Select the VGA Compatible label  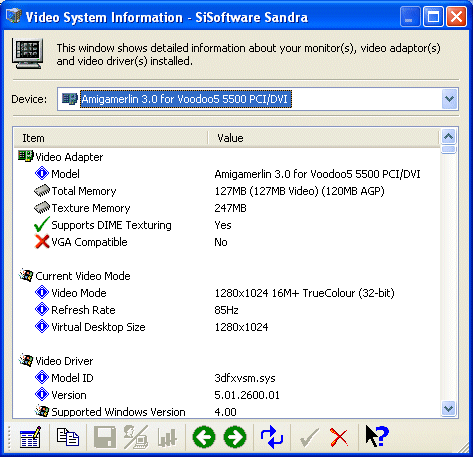(89, 242)
